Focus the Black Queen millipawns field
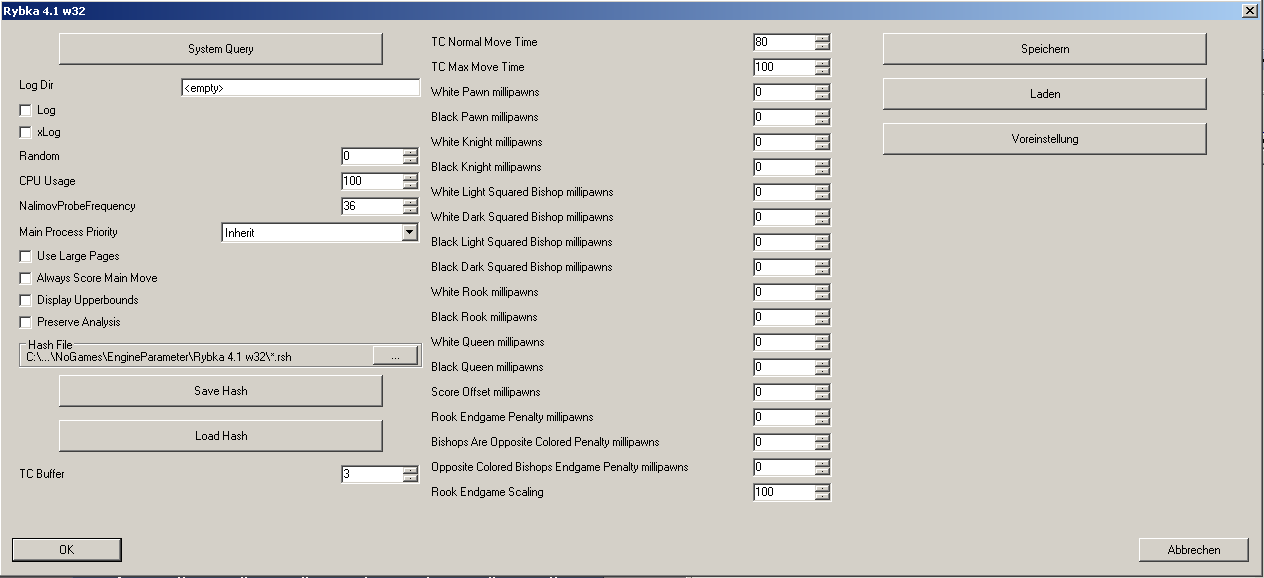 [x=784, y=367]
